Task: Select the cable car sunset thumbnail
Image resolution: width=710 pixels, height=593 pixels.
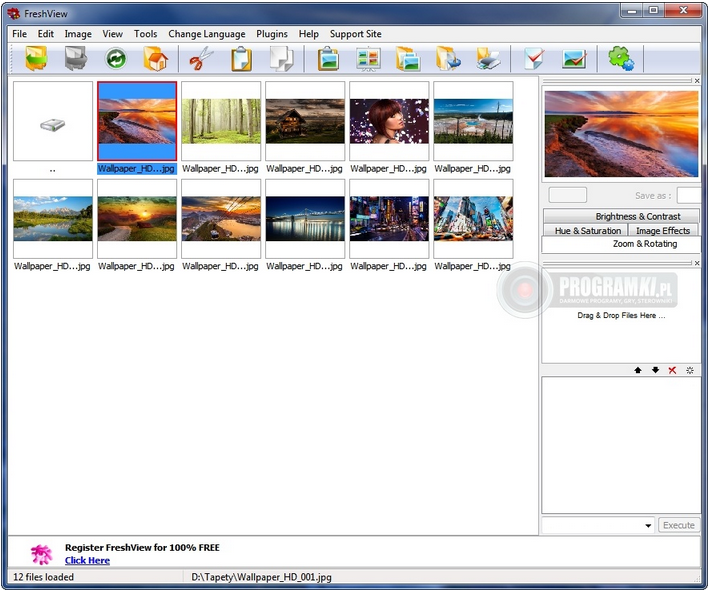Action: point(221,219)
